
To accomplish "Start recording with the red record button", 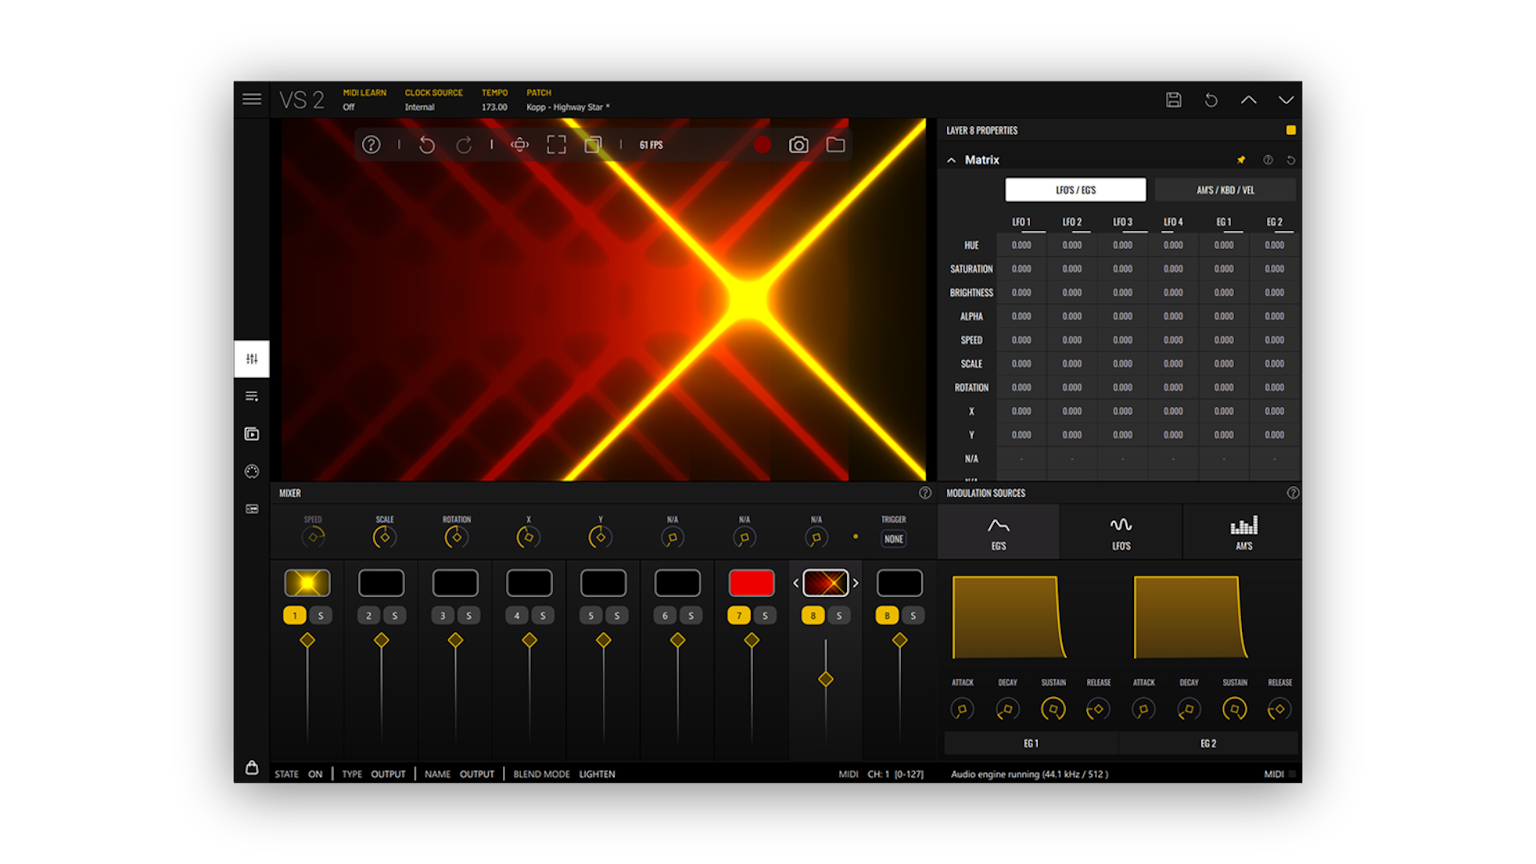I will [762, 145].
